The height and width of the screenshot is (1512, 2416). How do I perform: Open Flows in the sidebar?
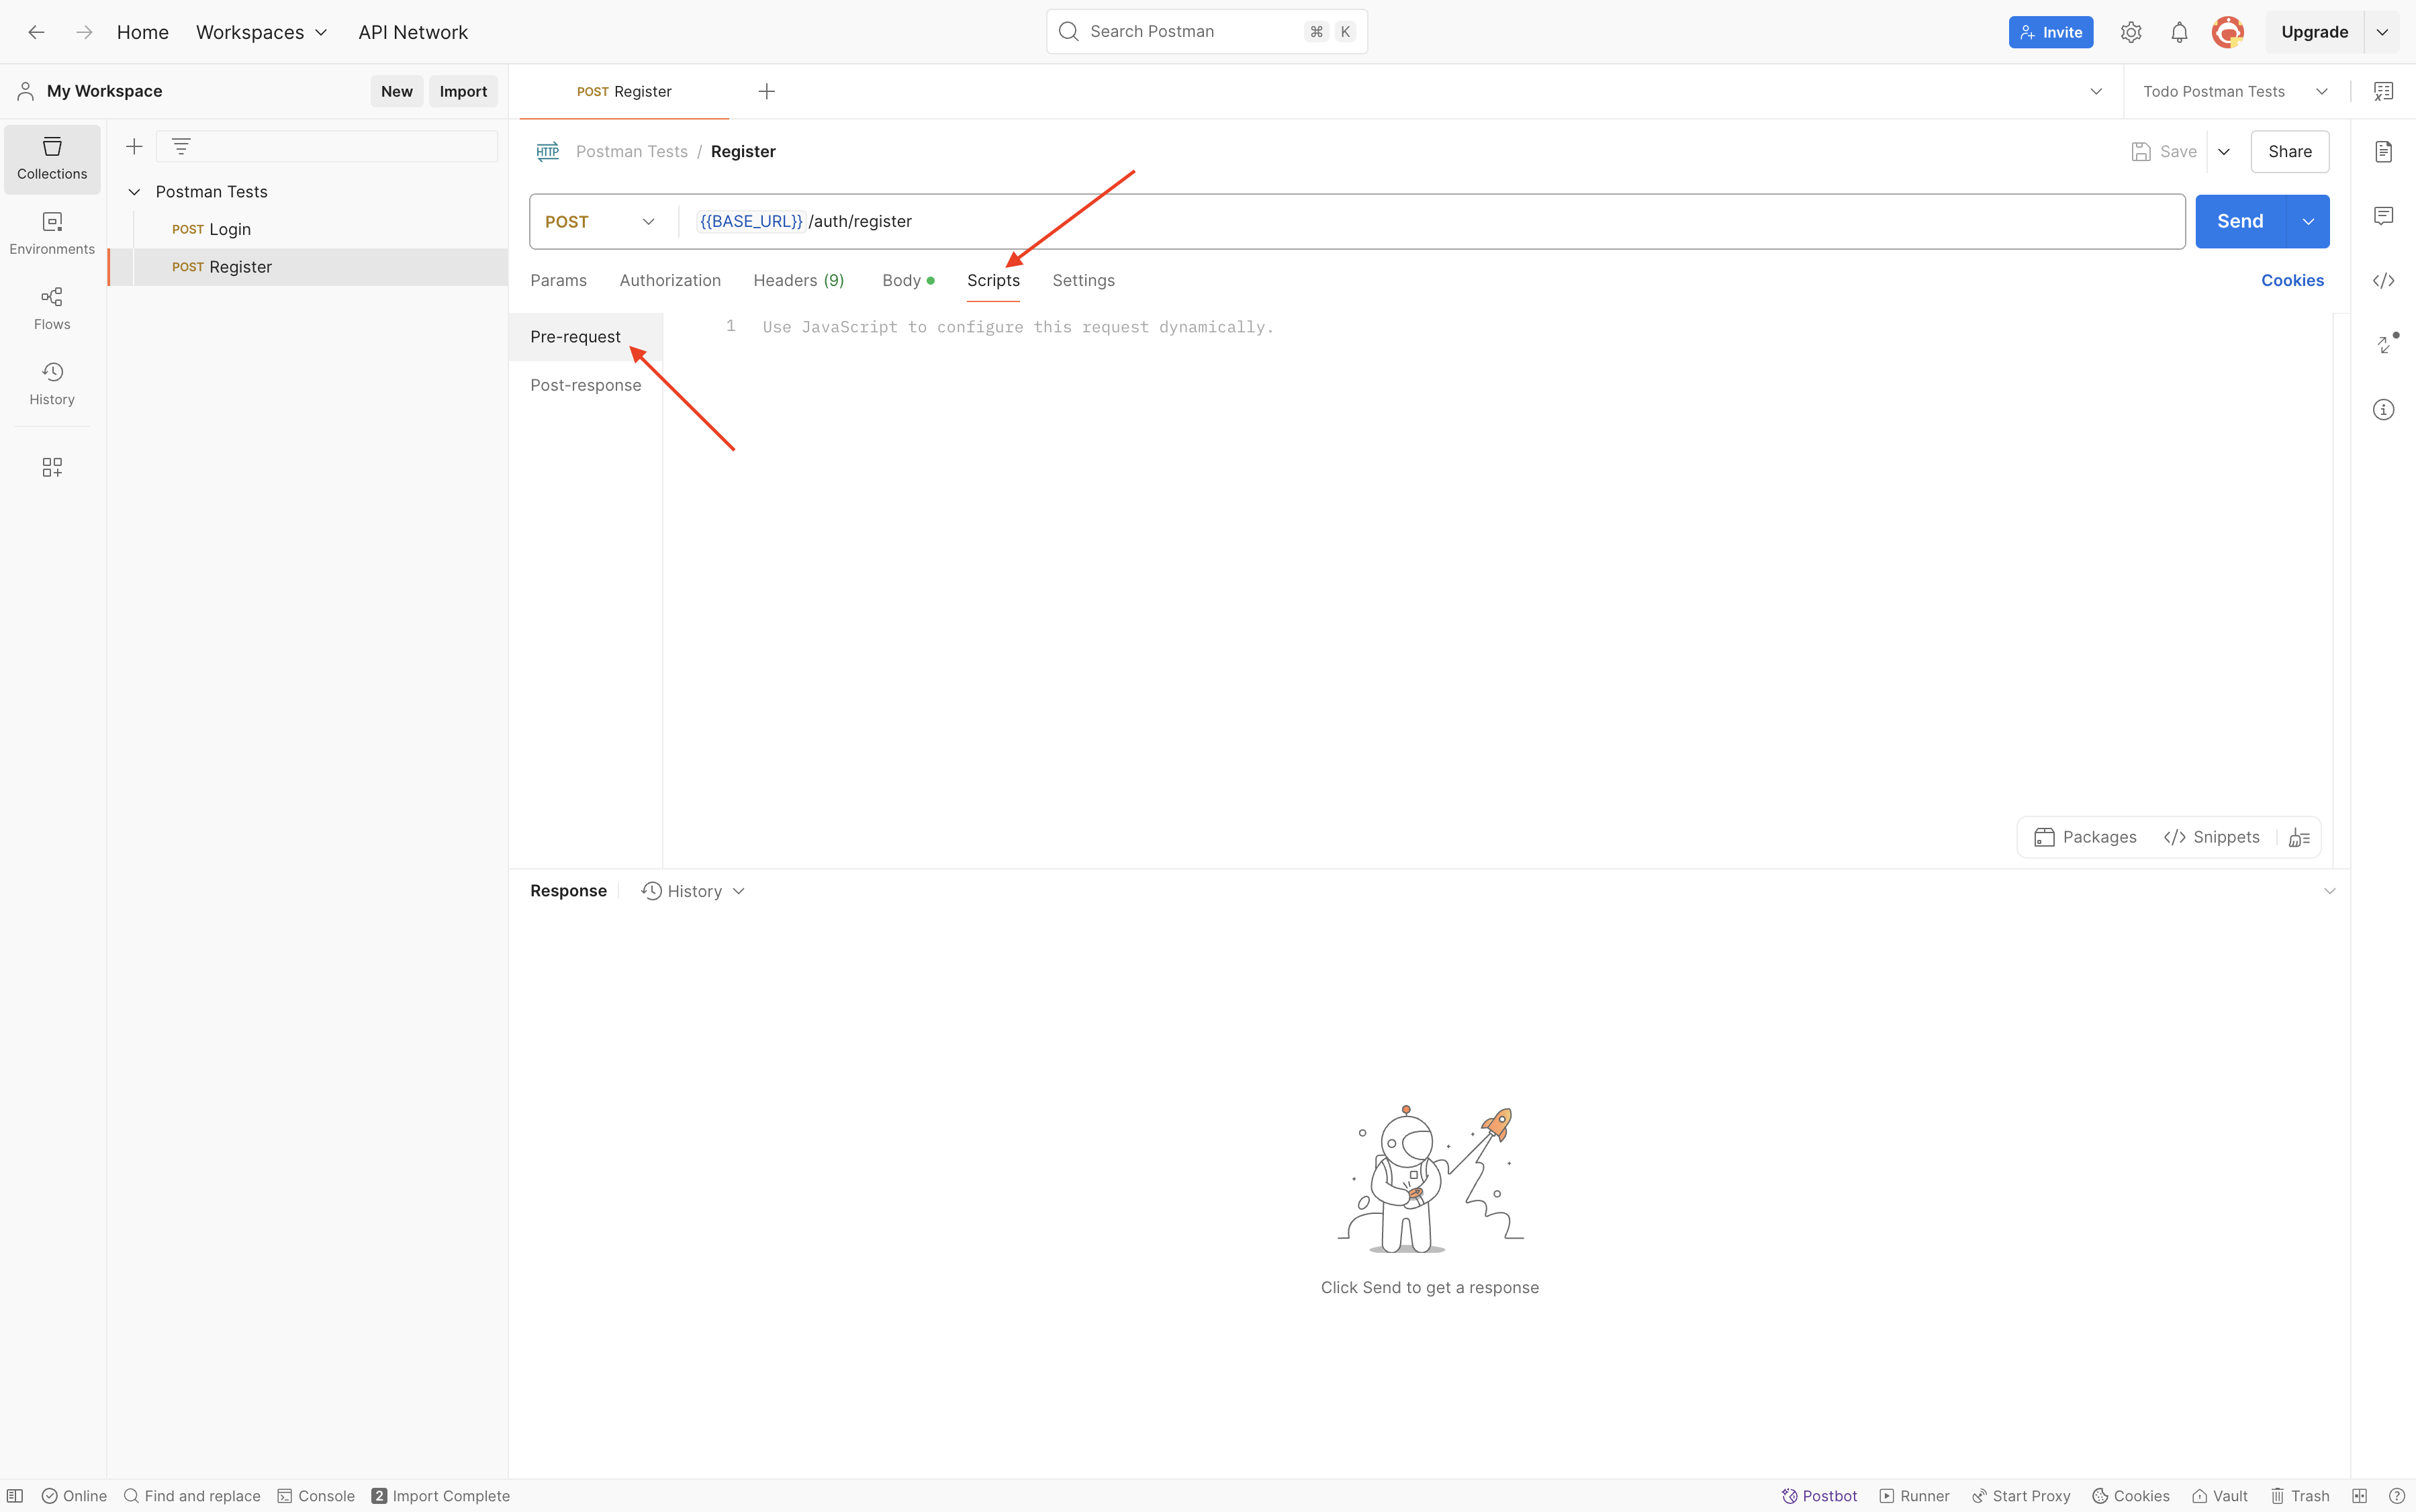[52, 309]
